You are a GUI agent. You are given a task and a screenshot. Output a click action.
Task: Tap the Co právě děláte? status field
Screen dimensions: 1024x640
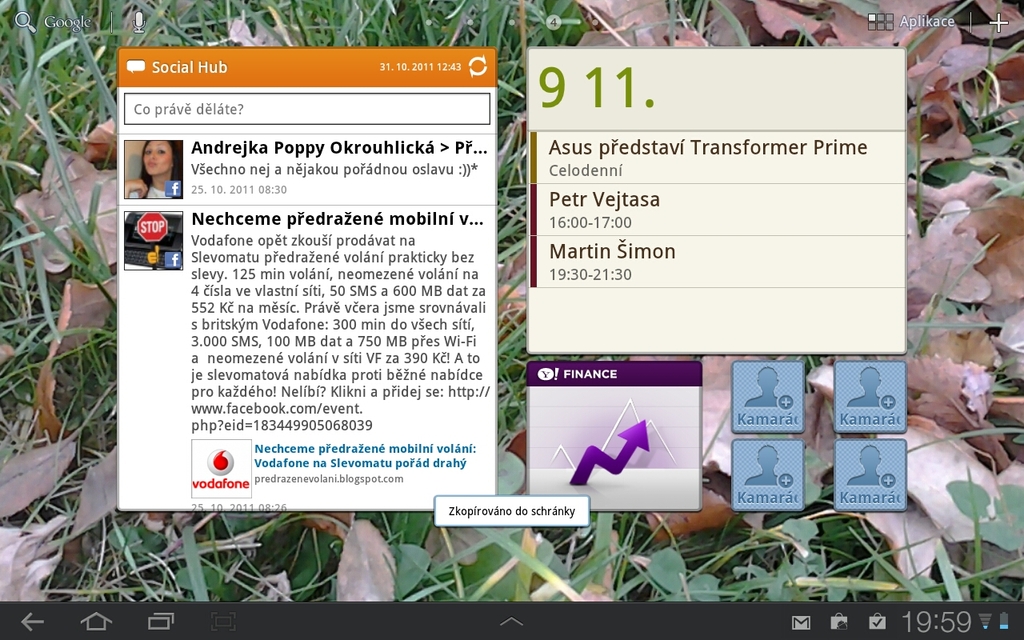(x=304, y=108)
